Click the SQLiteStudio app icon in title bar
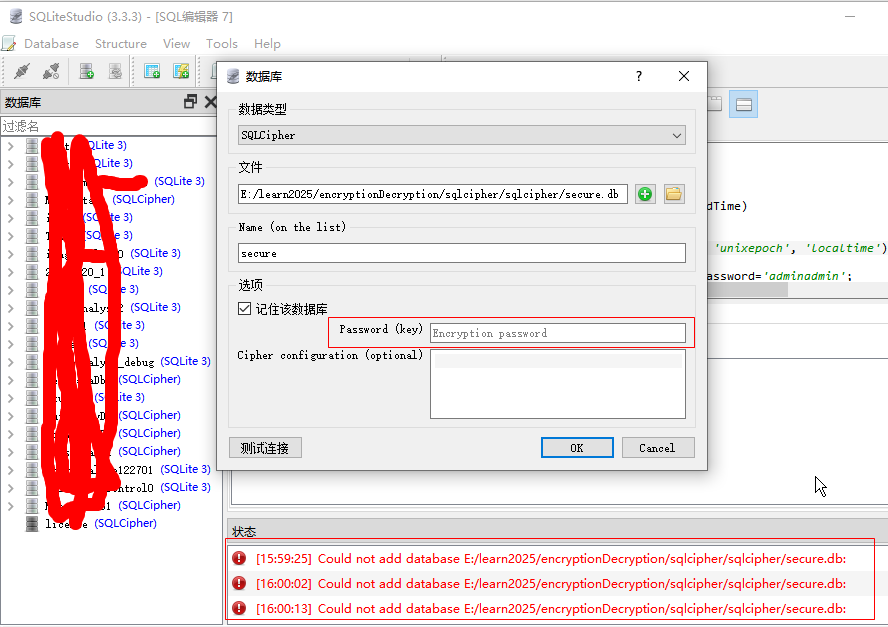Image resolution: width=888 pixels, height=627 pixels. click(x=16, y=16)
